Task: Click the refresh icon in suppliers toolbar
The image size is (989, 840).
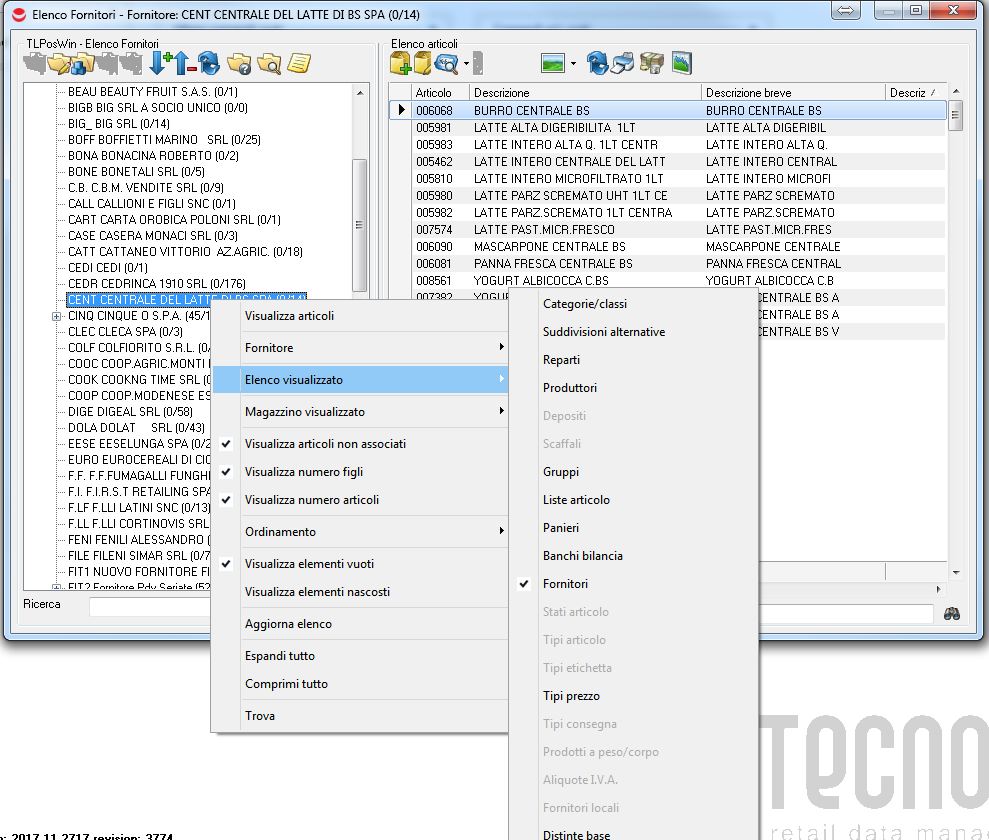Action: click(209, 65)
